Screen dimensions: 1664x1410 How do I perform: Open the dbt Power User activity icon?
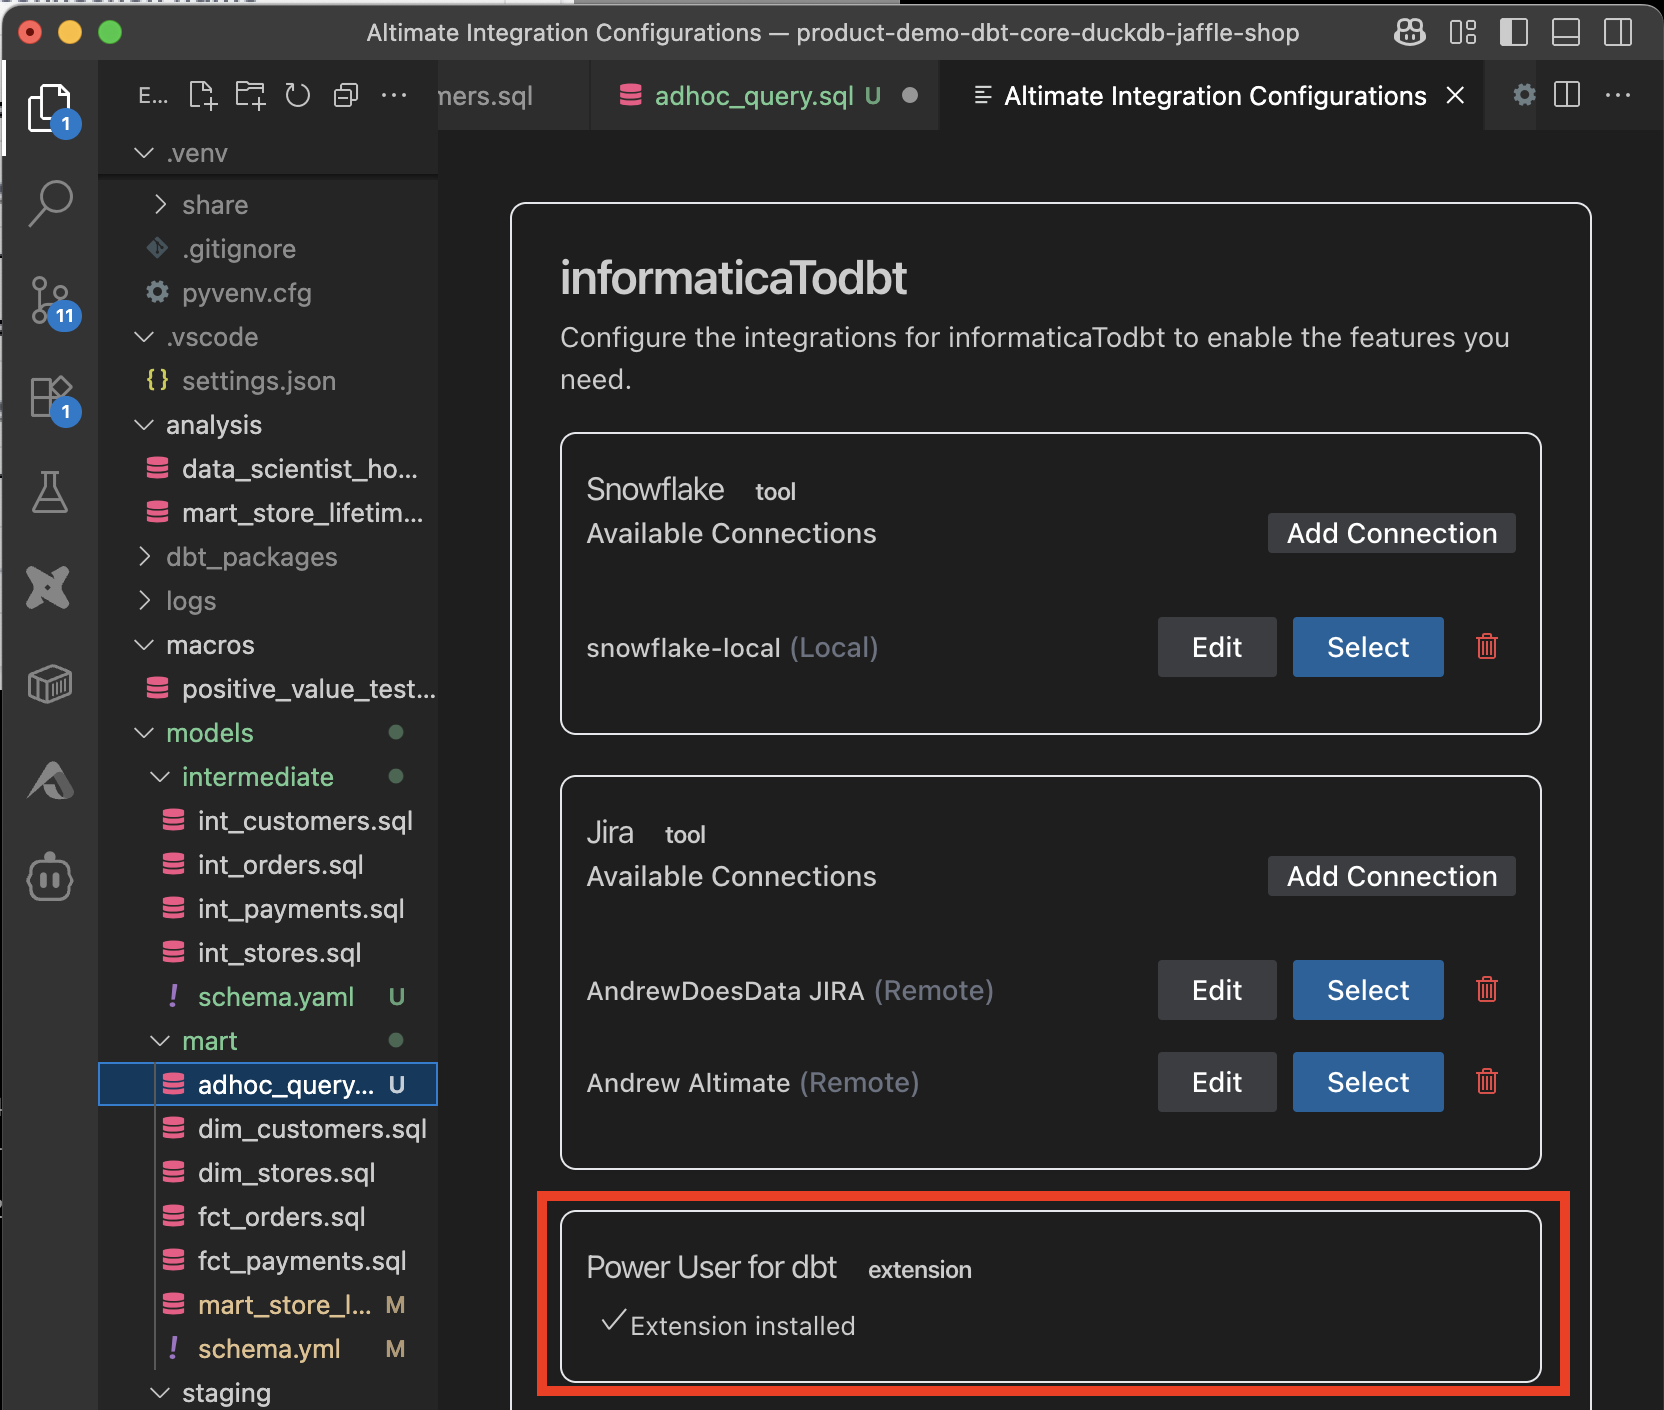pos(49,587)
